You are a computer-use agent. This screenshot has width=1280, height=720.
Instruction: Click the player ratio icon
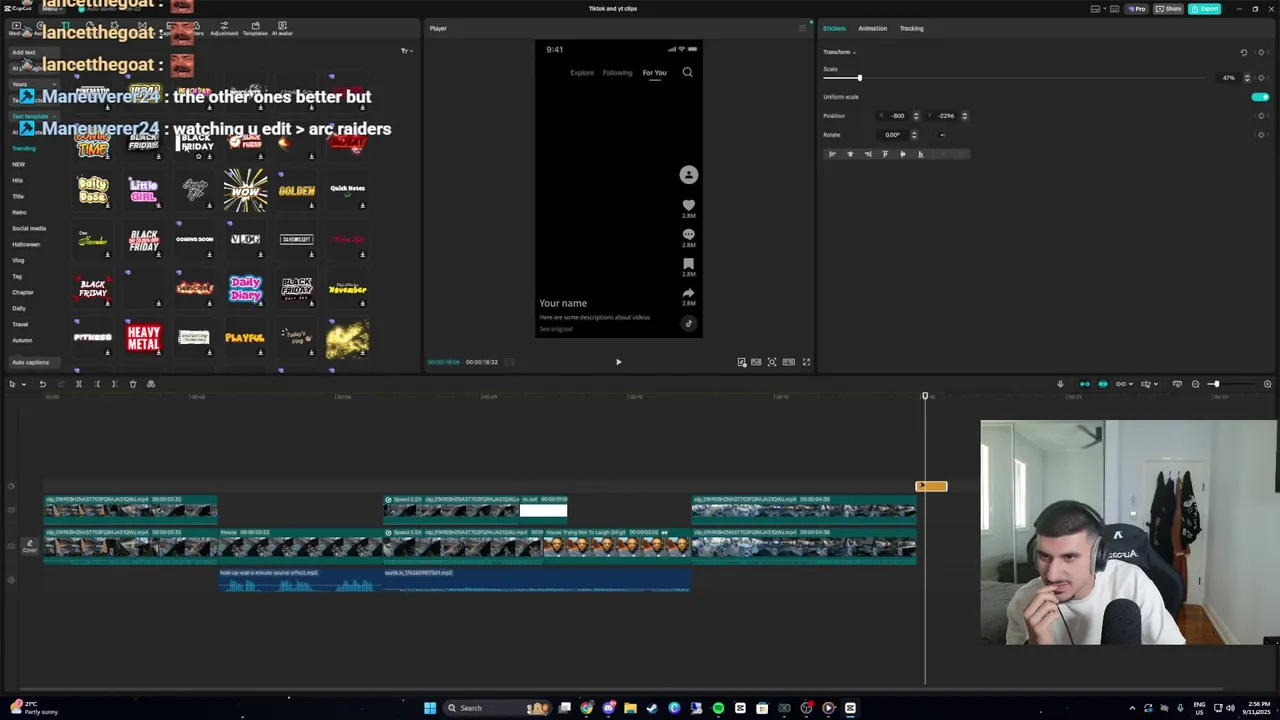[789, 362]
